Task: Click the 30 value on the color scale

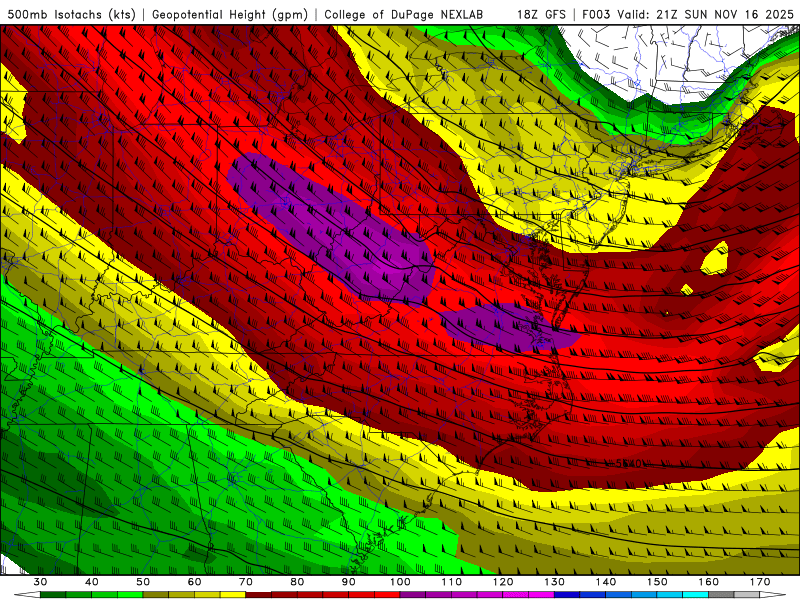Action: [40, 582]
